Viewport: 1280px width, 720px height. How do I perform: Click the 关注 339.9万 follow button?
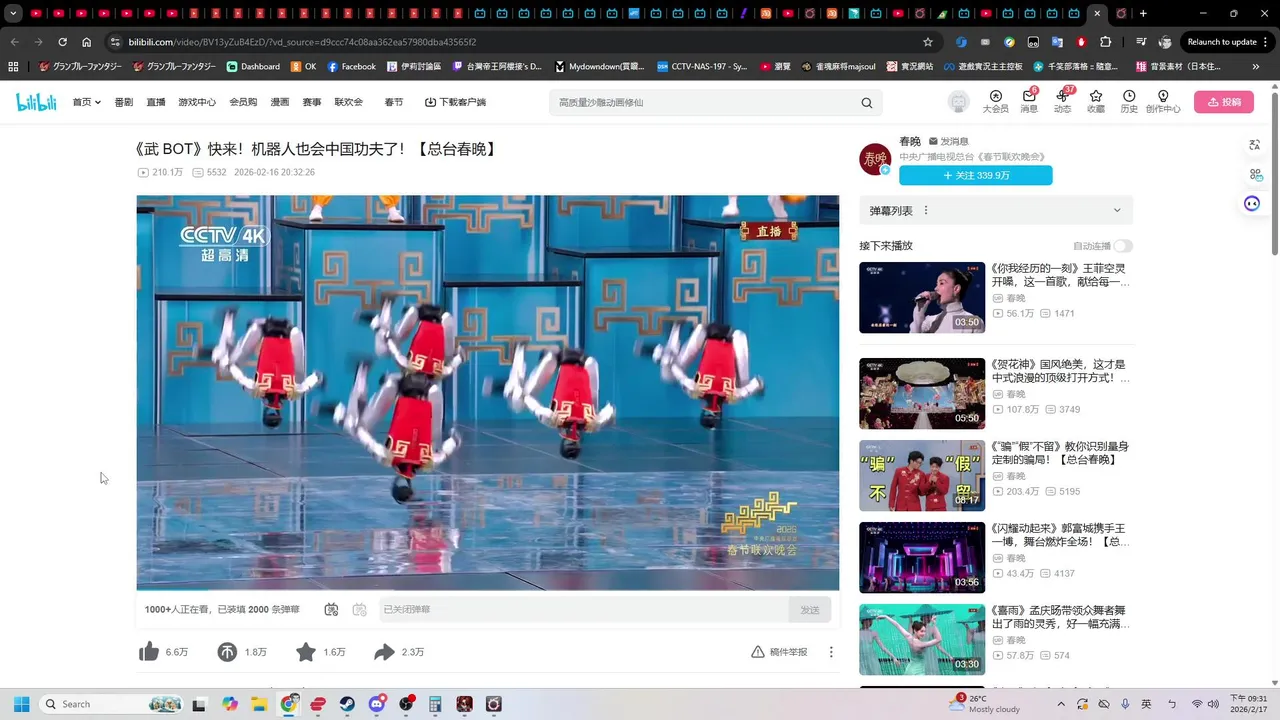coord(975,175)
